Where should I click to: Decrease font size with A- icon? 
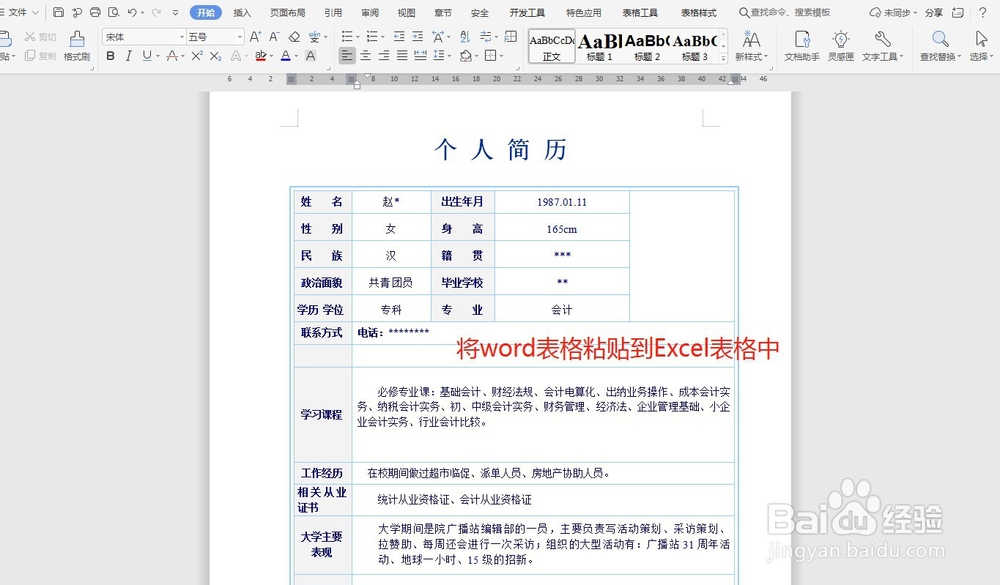pyautogui.click(x=274, y=37)
